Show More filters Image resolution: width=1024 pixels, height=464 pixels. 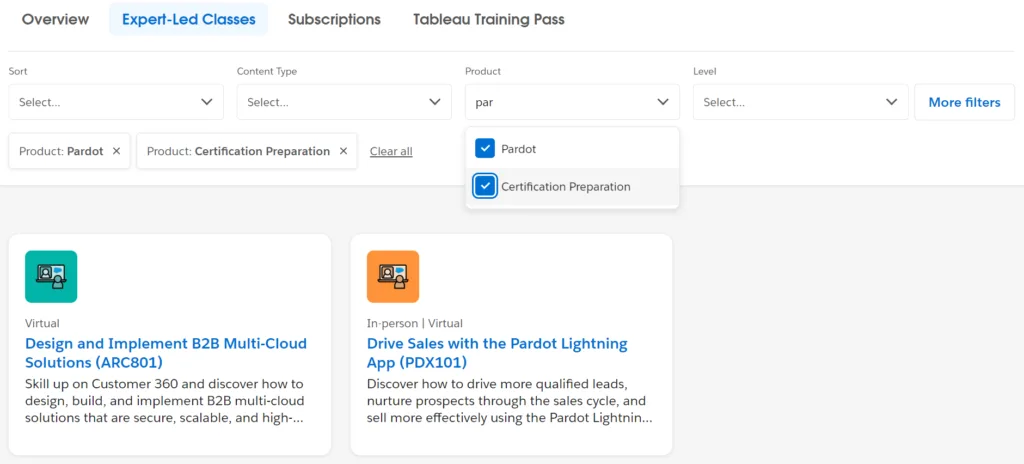pos(965,102)
